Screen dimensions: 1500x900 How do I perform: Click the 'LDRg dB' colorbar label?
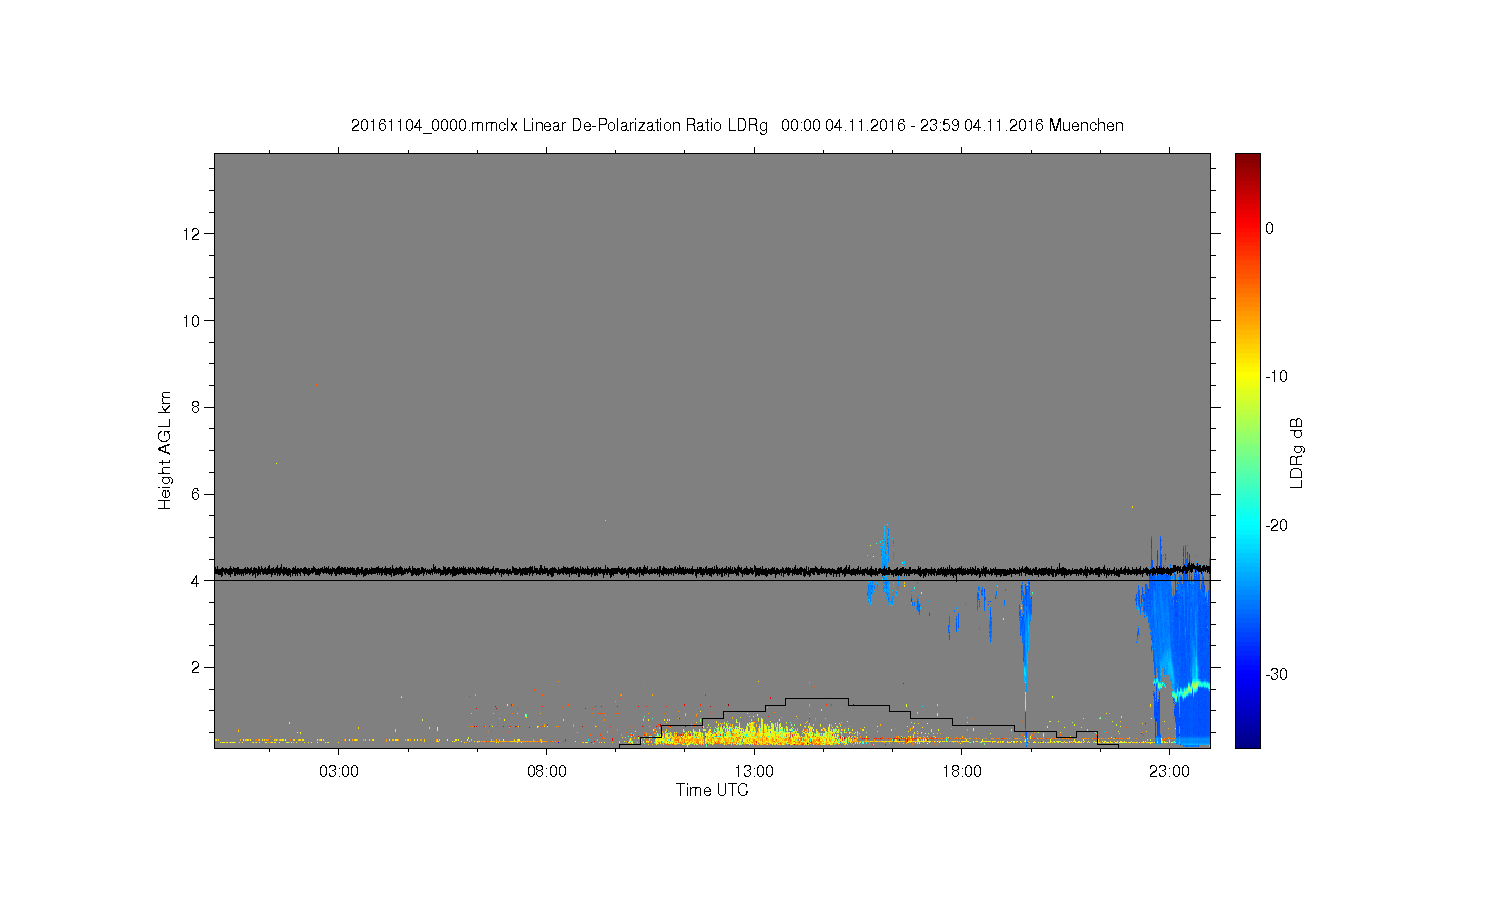(1297, 452)
